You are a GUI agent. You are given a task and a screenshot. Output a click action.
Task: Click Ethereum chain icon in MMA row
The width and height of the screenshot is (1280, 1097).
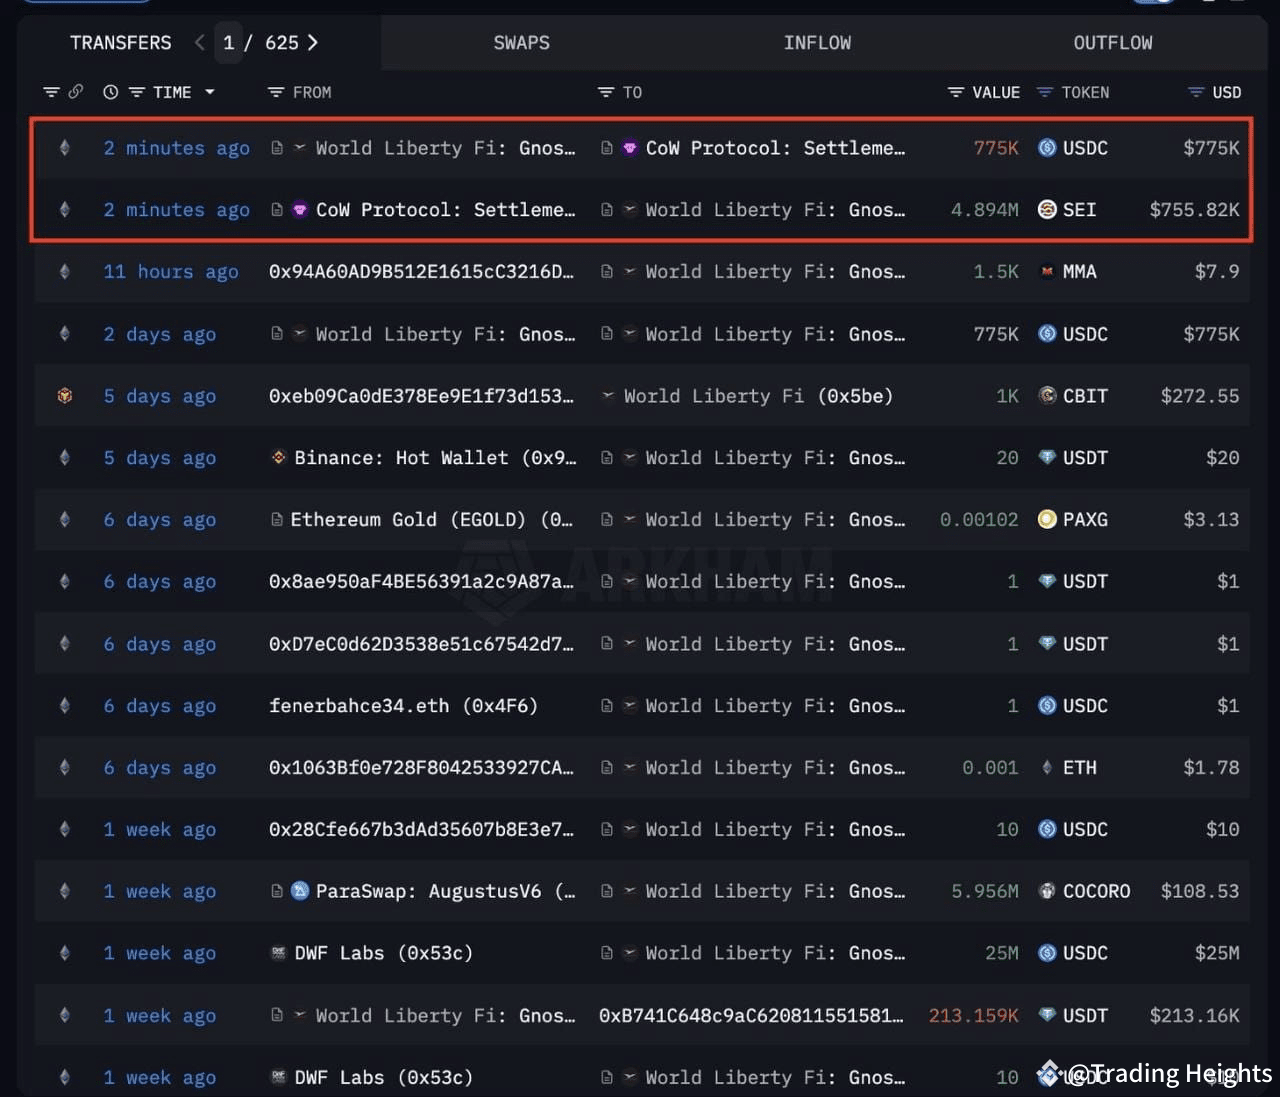[65, 272]
